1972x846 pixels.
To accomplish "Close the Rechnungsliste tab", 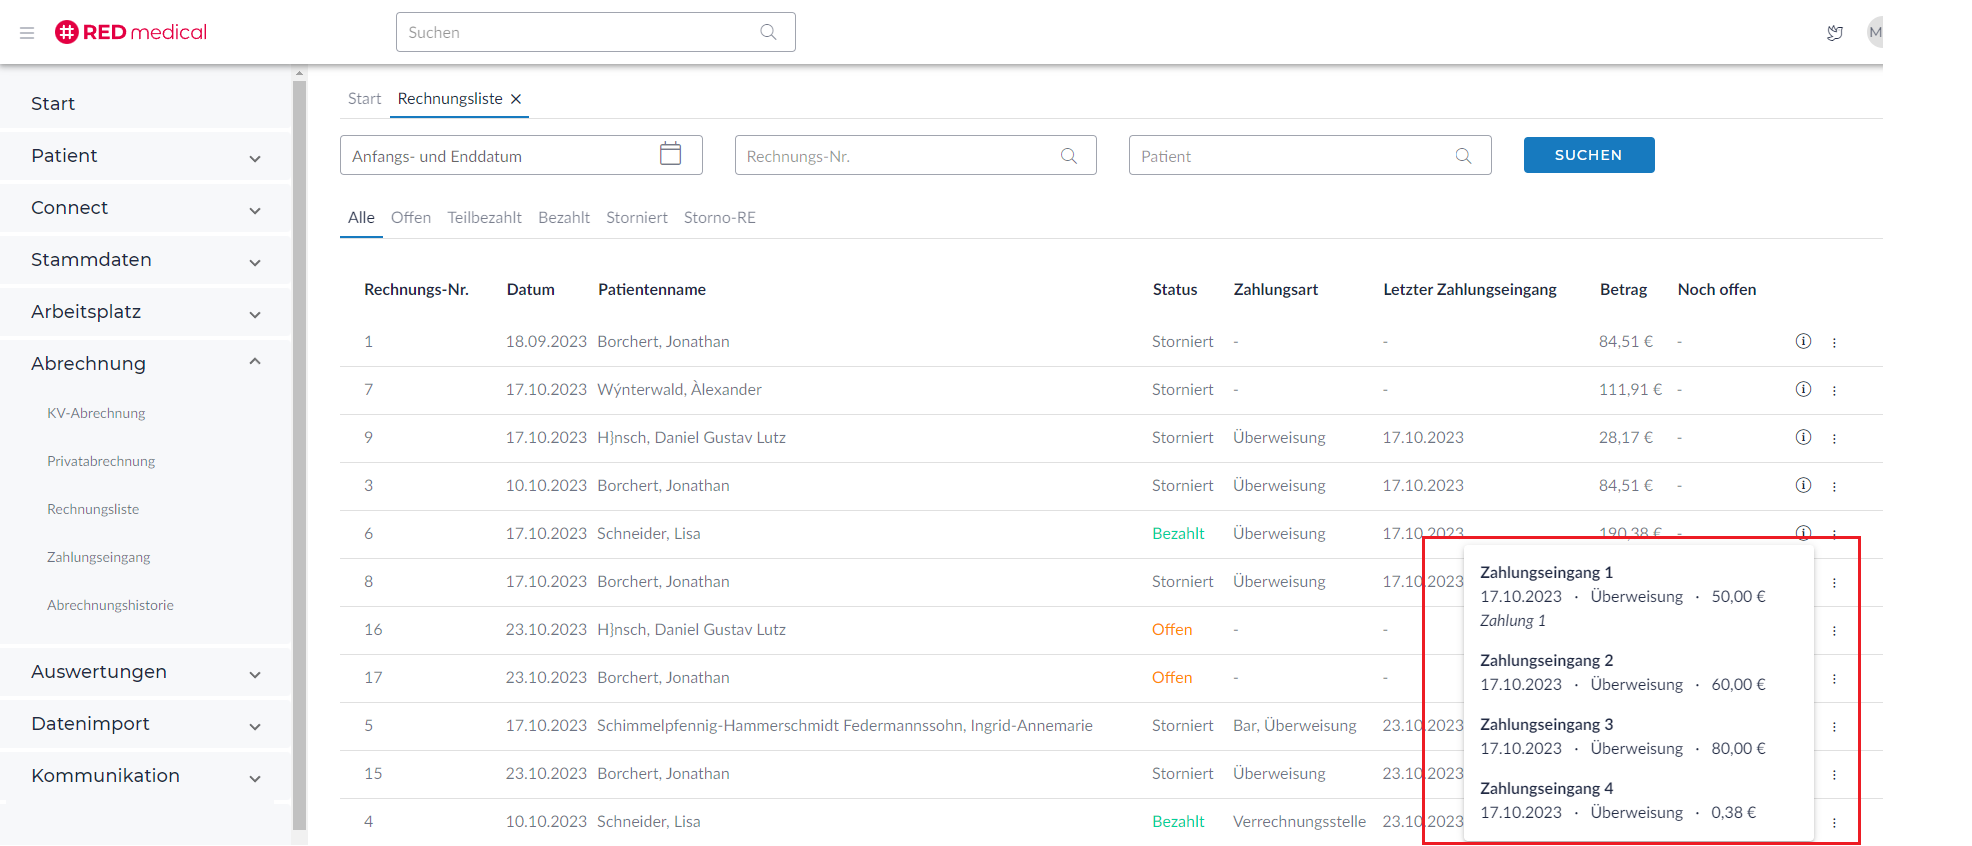I will pyautogui.click(x=516, y=99).
